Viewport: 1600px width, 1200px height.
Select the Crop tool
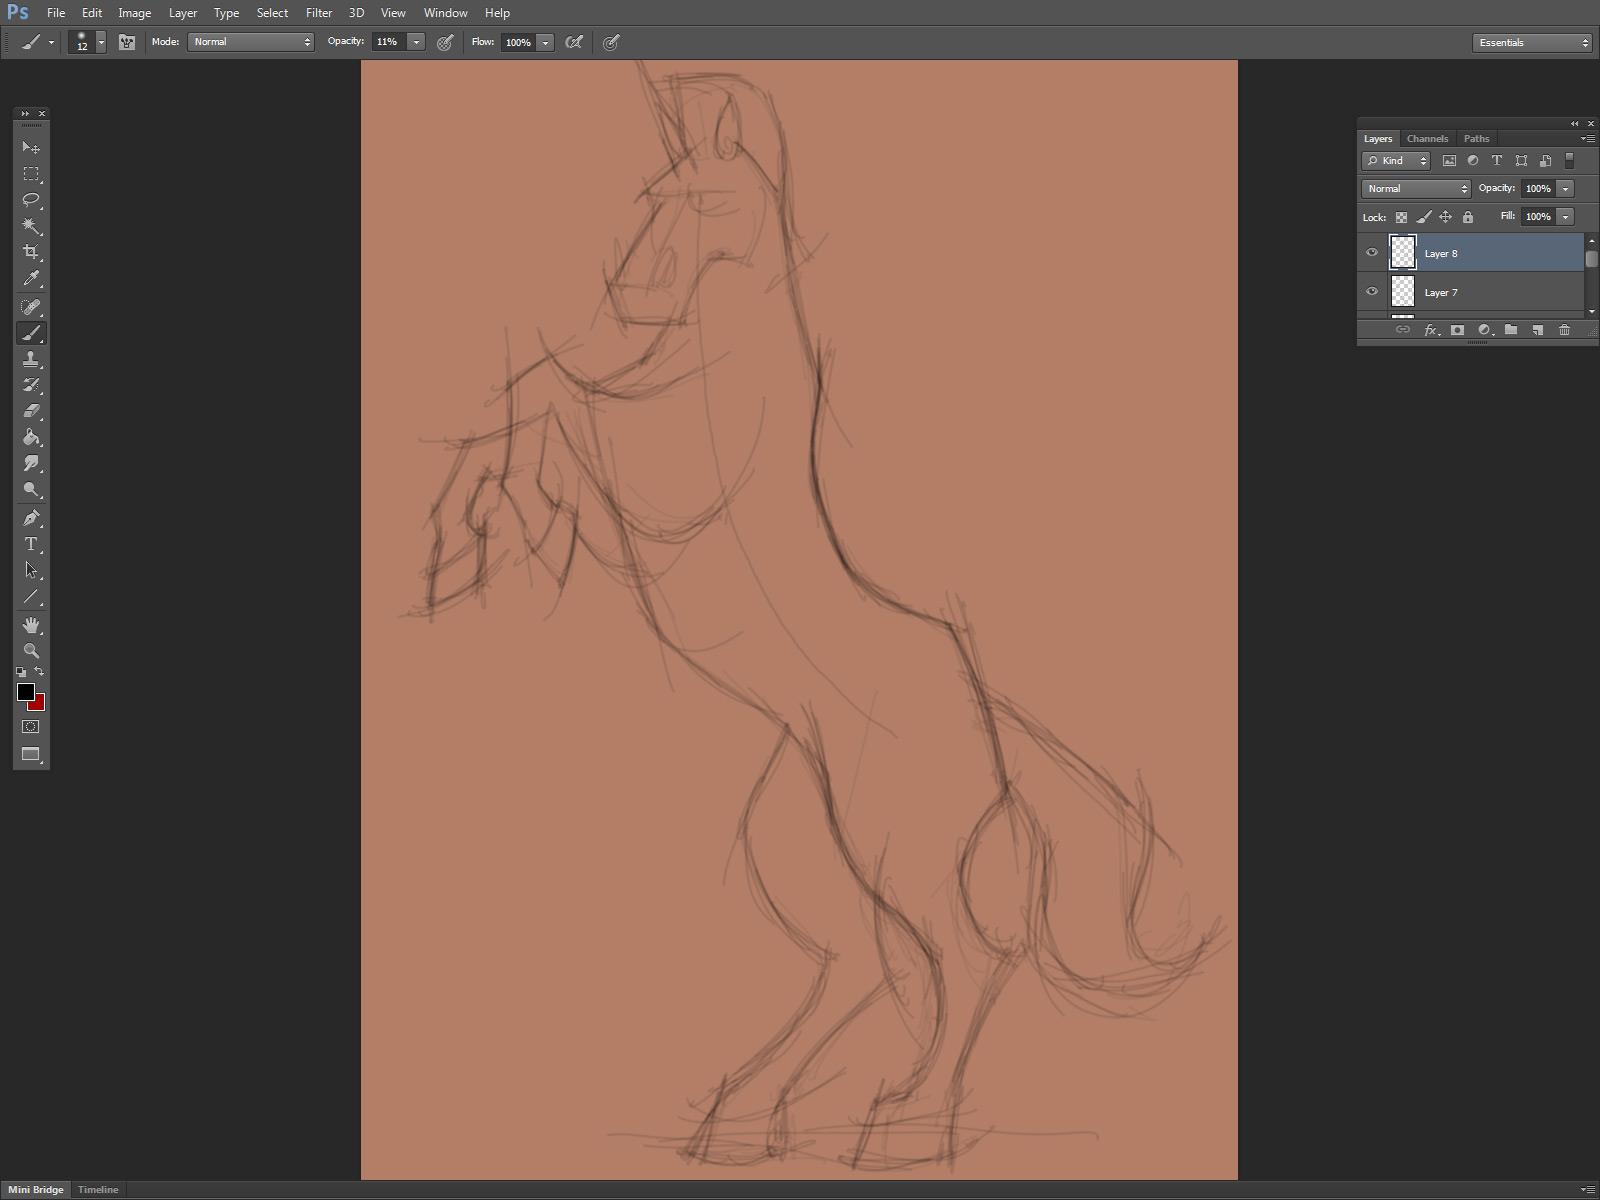coord(31,252)
